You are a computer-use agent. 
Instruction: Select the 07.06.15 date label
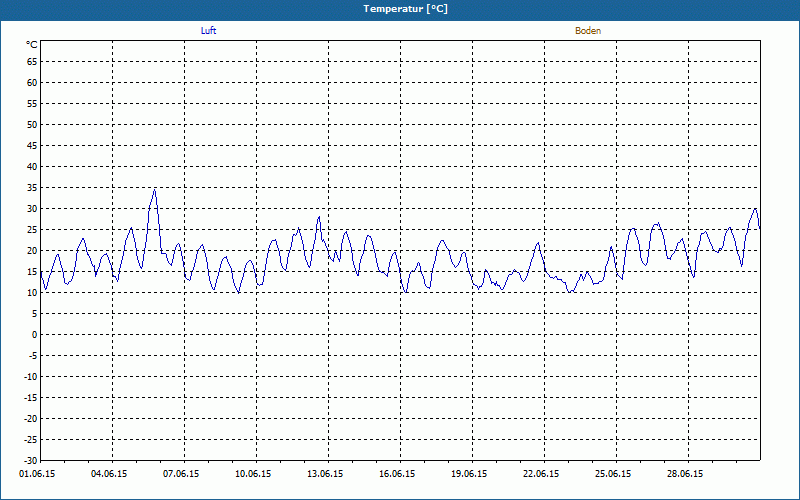[181, 474]
